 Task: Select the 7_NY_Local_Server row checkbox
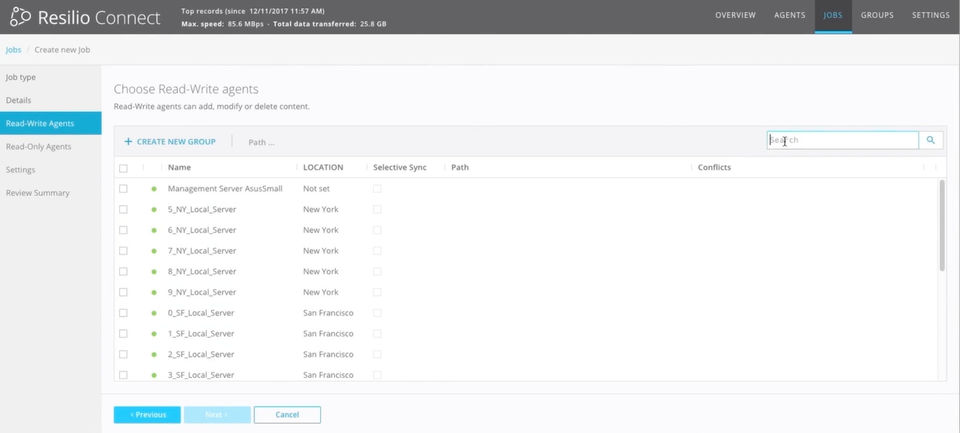123,251
